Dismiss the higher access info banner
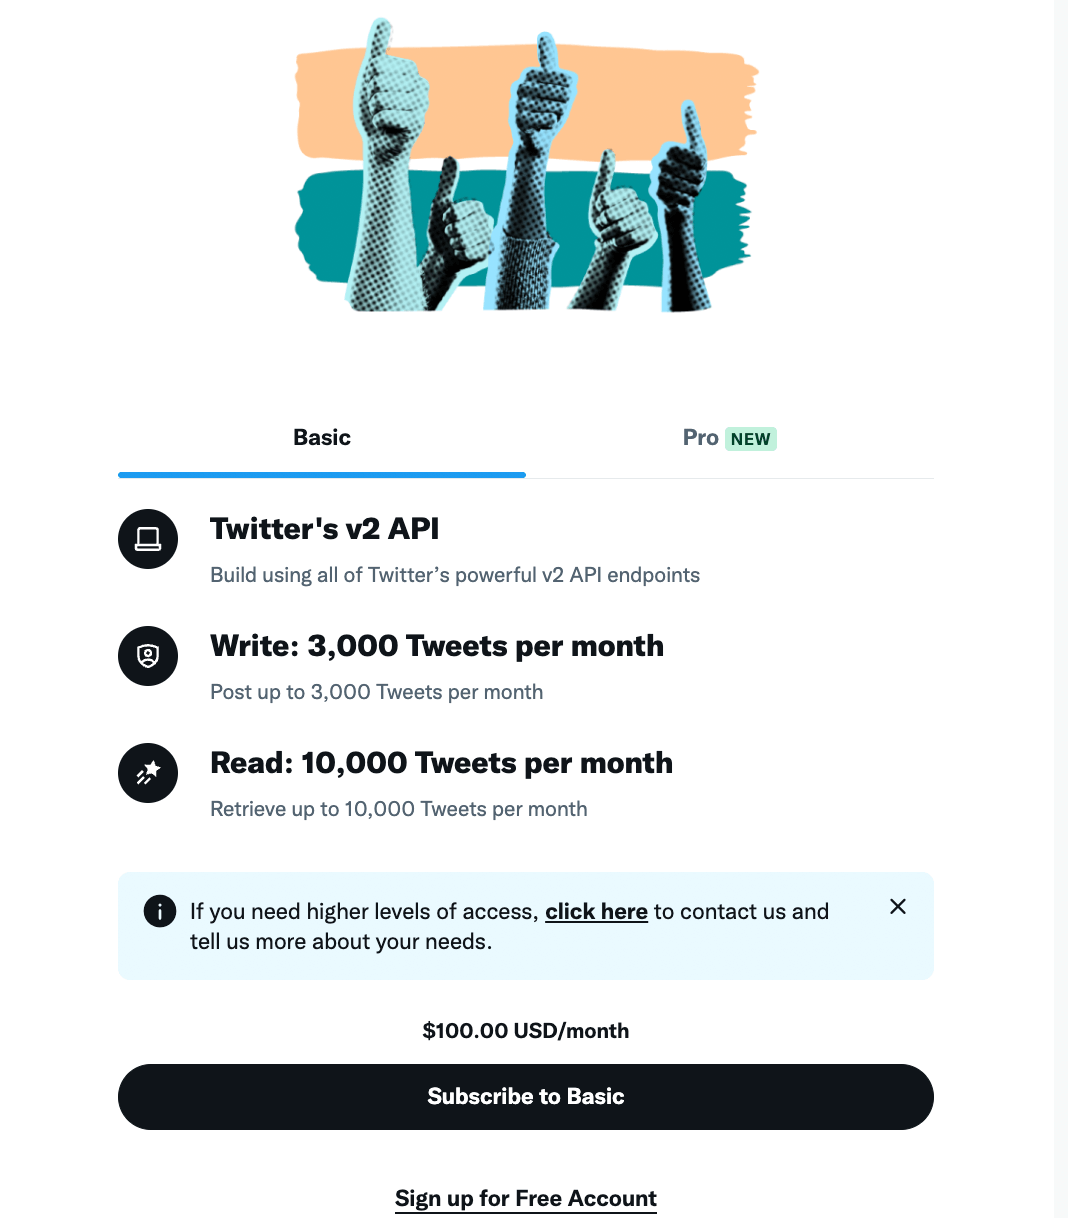 coord(898,906)
